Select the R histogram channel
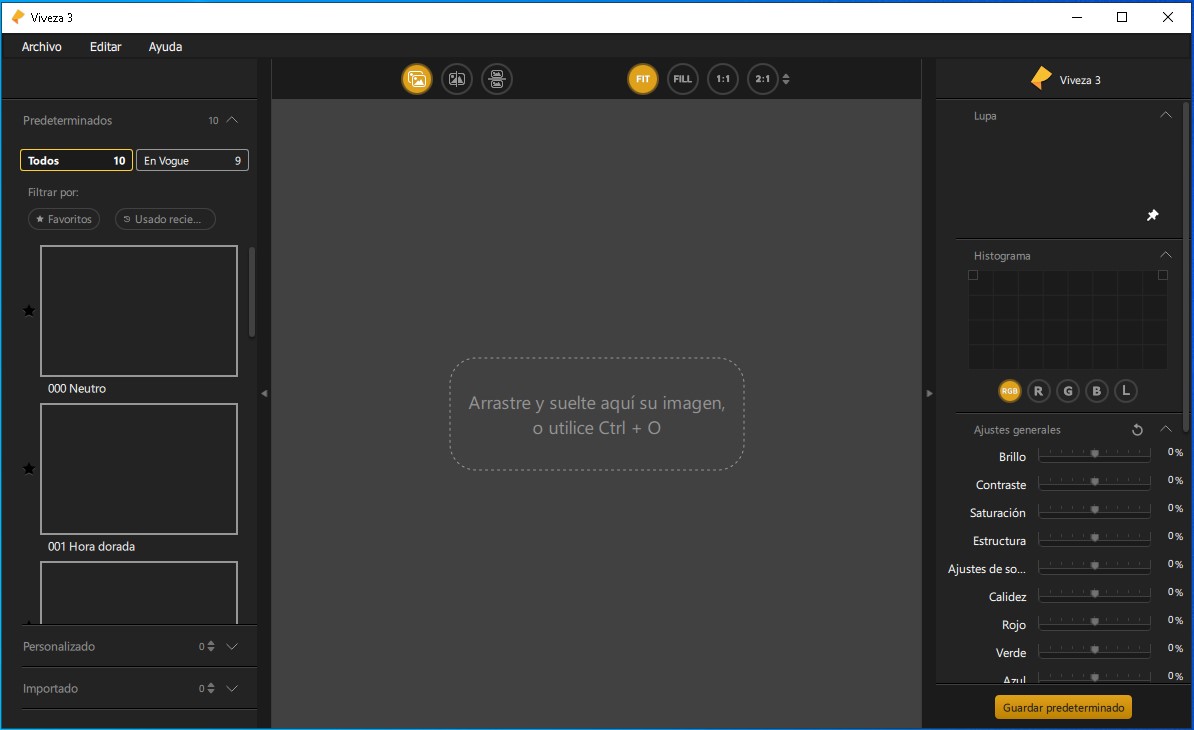Viewport: 1194px width, 730px height. point(1038,391)
